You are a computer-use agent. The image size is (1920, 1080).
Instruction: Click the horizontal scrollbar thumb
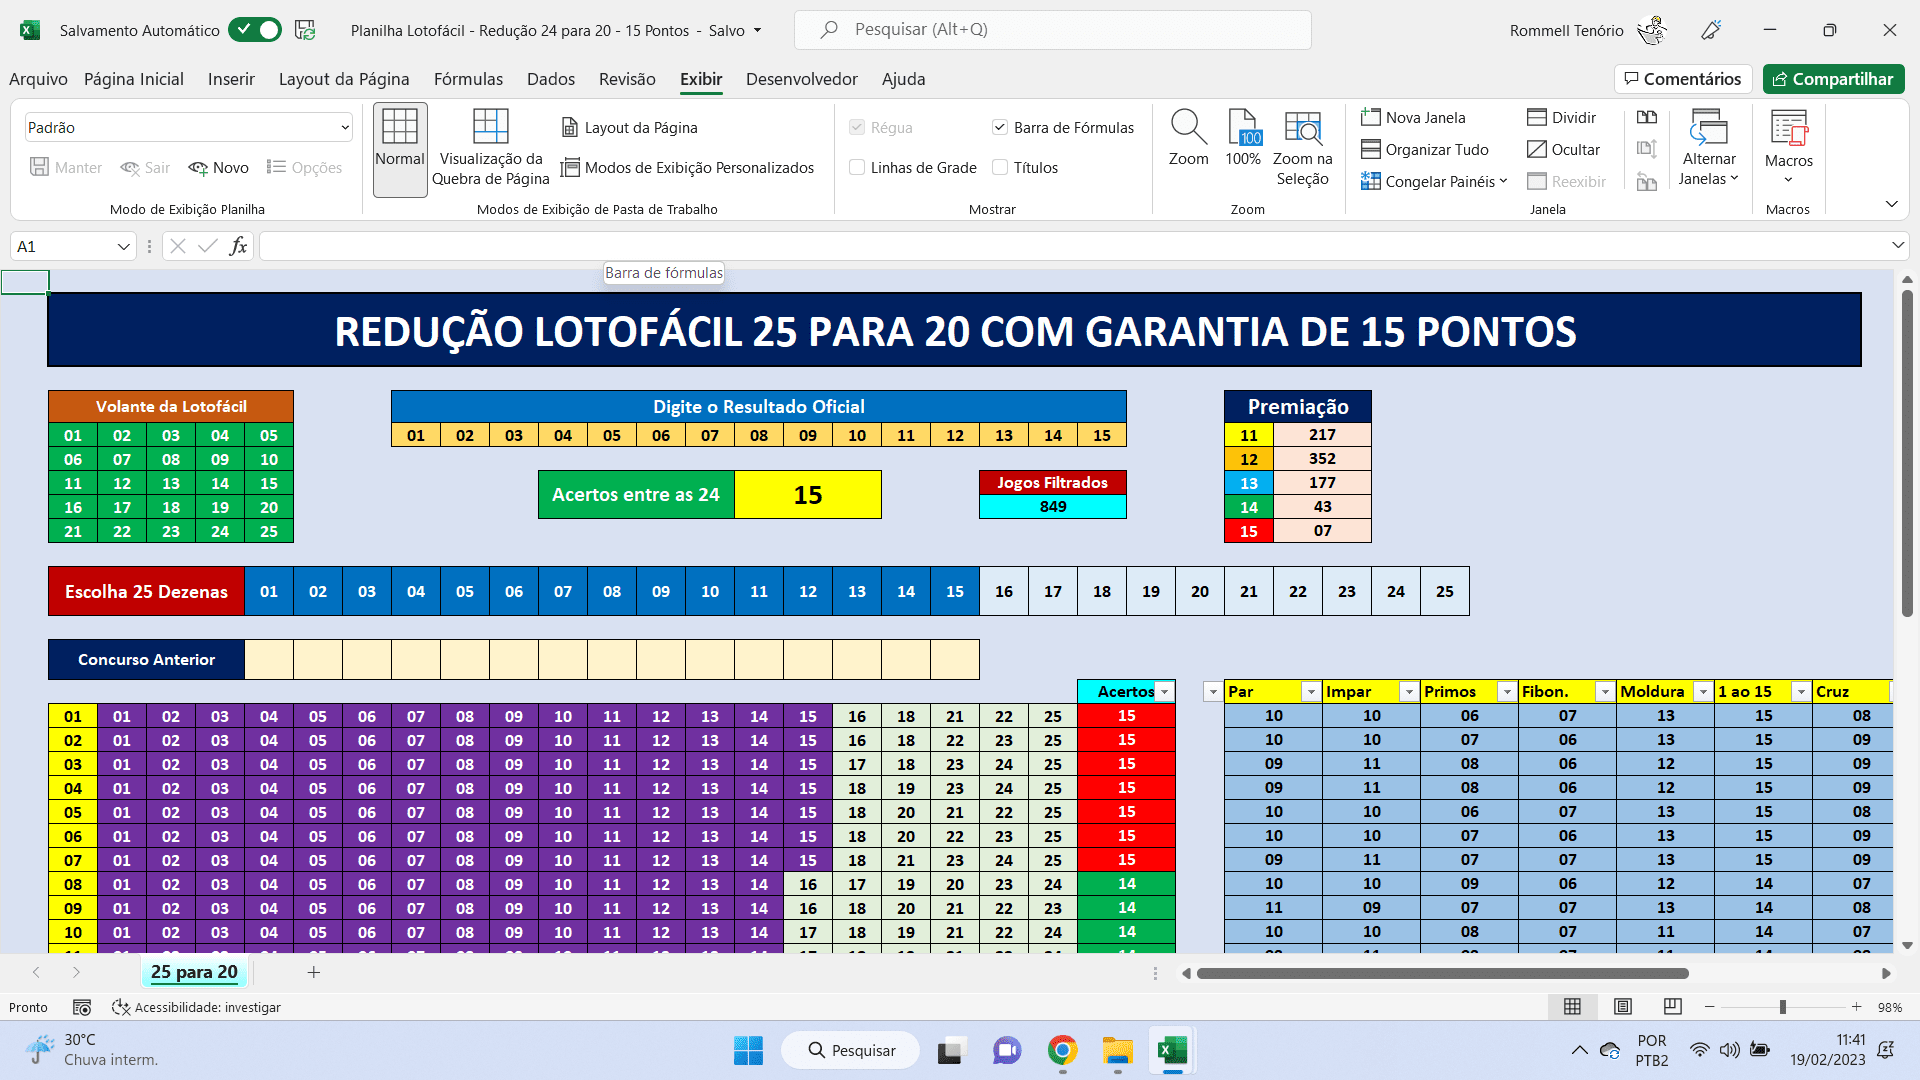coord(1442,973)
